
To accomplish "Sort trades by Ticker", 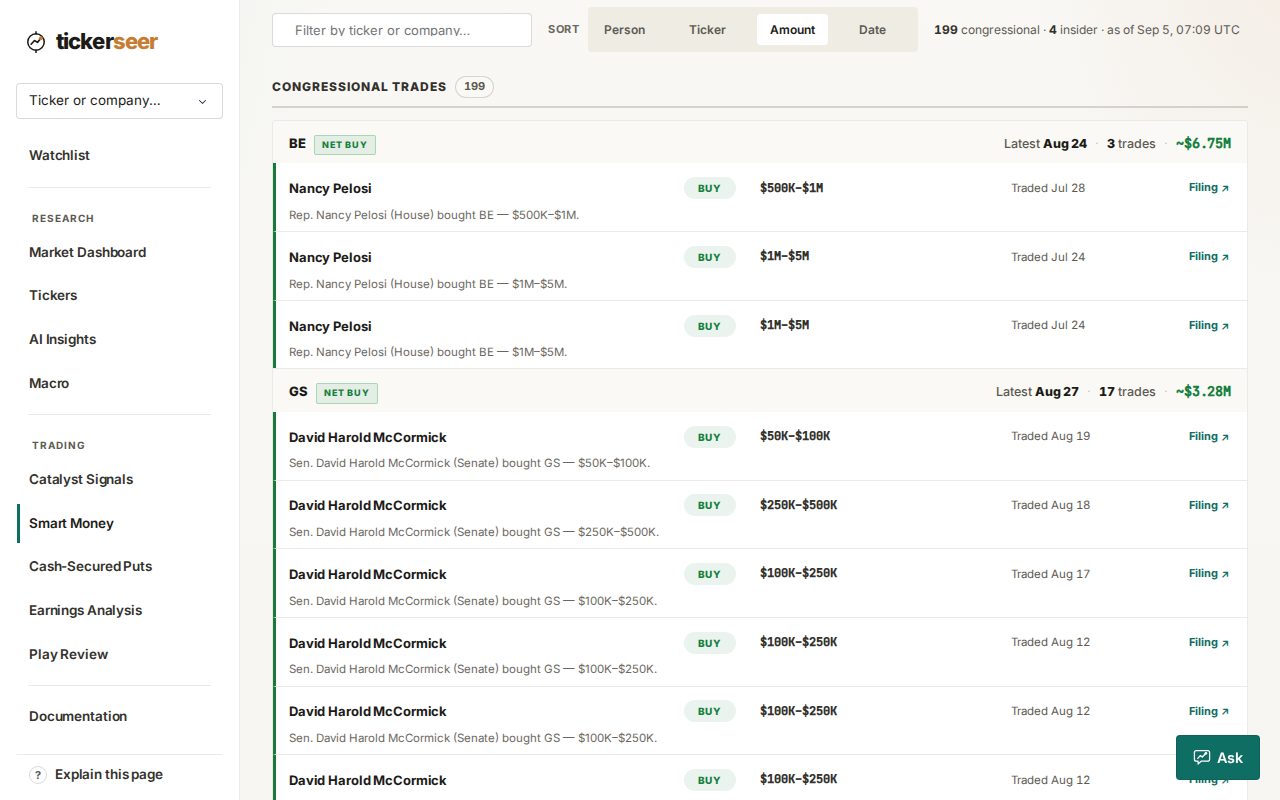I will point(707,30).
